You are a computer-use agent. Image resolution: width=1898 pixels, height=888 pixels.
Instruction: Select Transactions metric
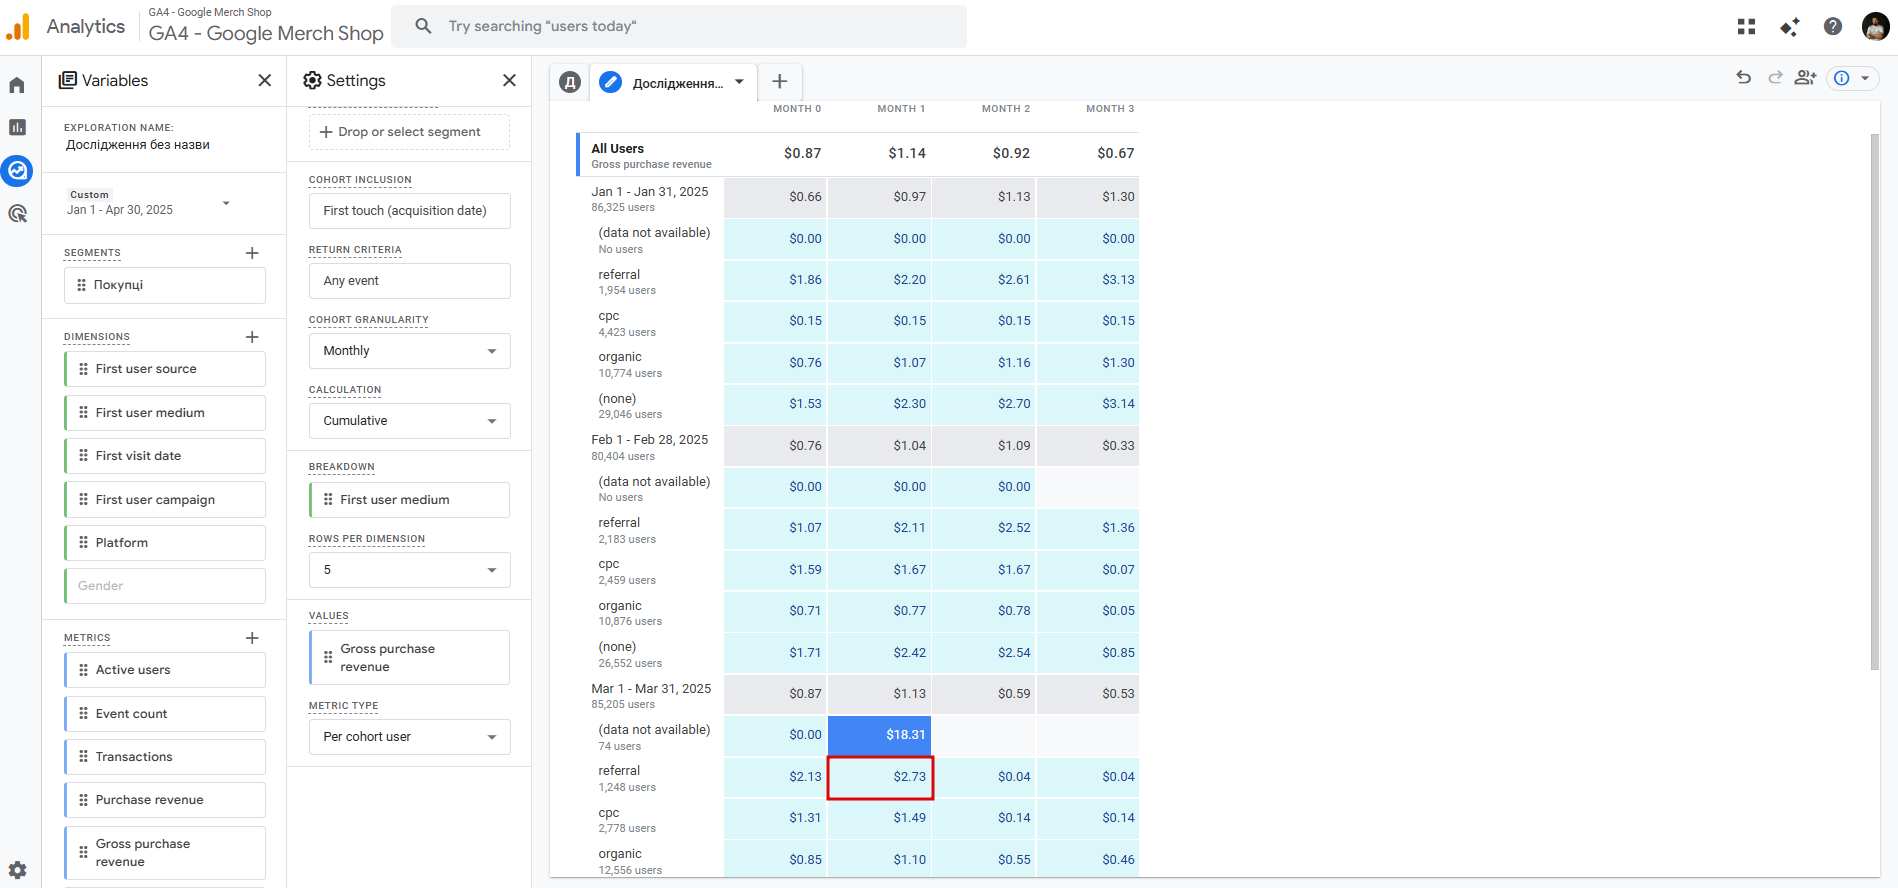pos(165,757)
